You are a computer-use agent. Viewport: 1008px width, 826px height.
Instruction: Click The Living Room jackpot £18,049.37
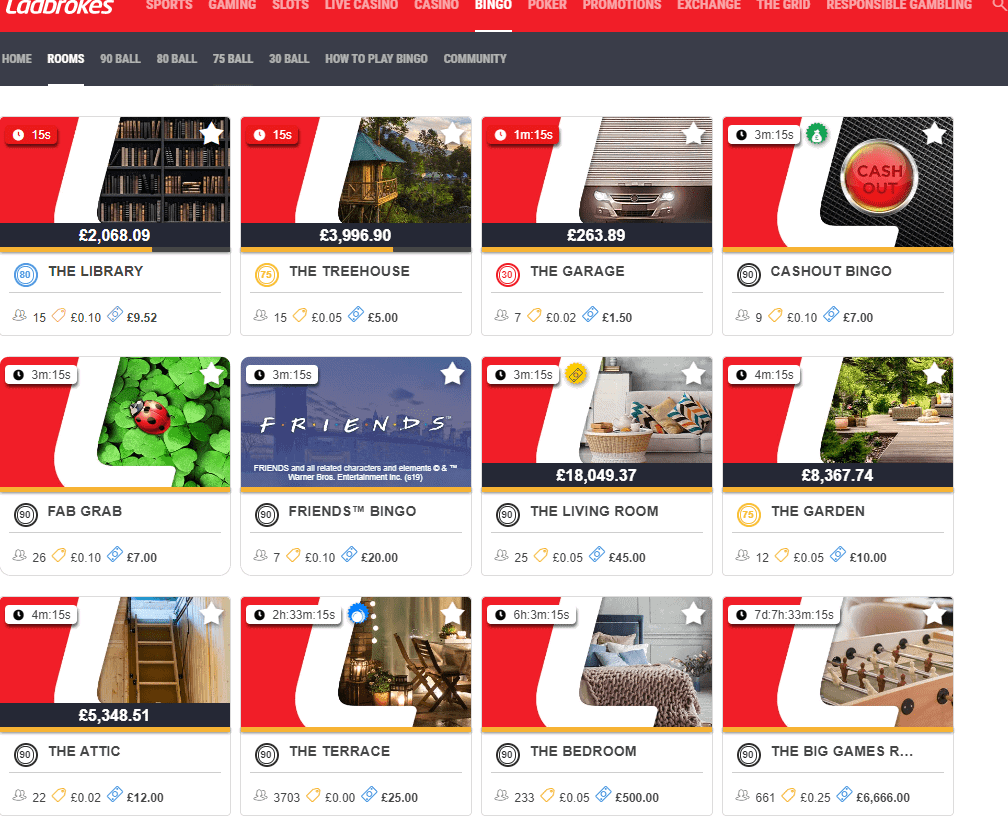click(596, 476)
